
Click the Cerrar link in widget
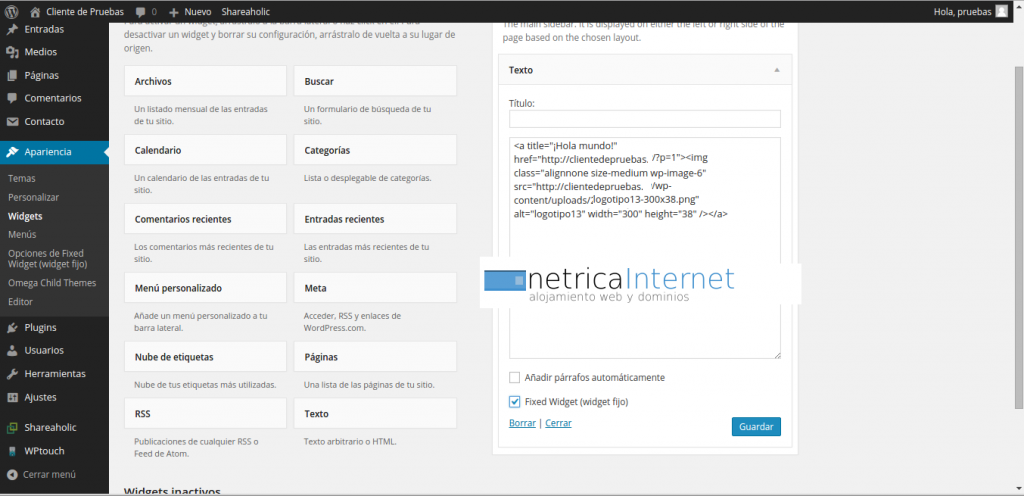point(558,423)
